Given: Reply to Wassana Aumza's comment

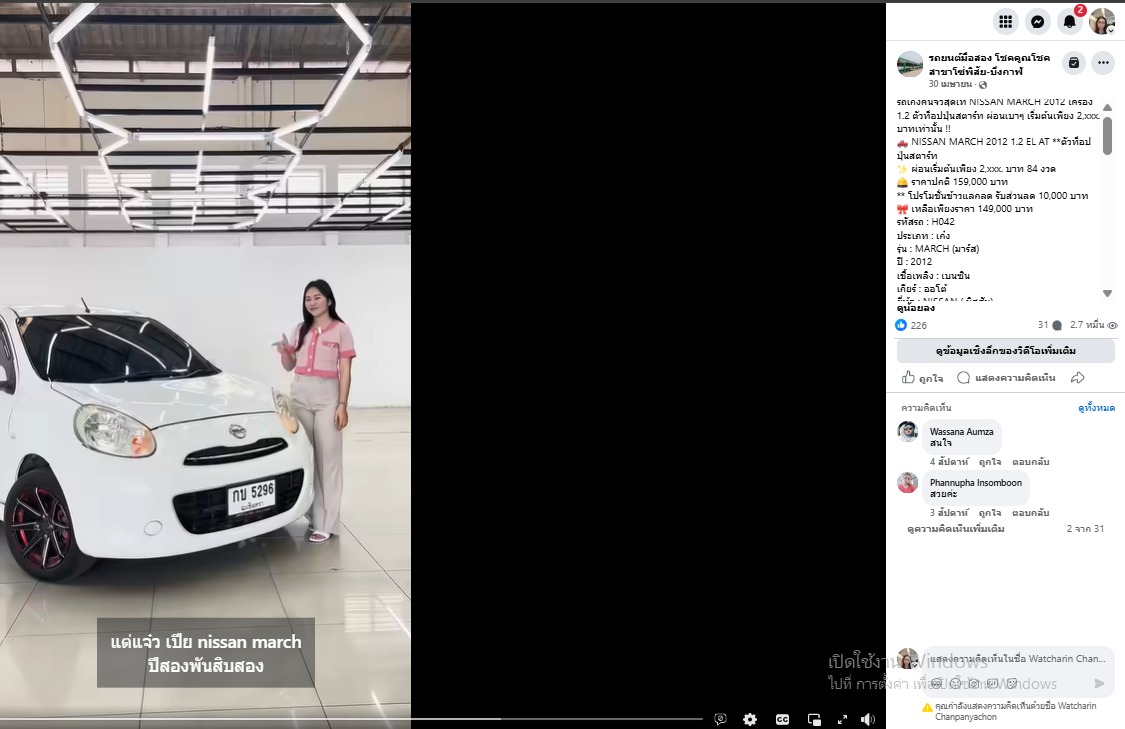Looking at the screenshot, I should 1030,461.
